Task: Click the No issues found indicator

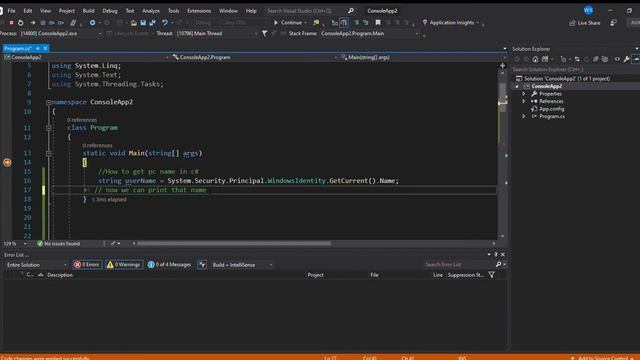Action: (x=58, y=244)
